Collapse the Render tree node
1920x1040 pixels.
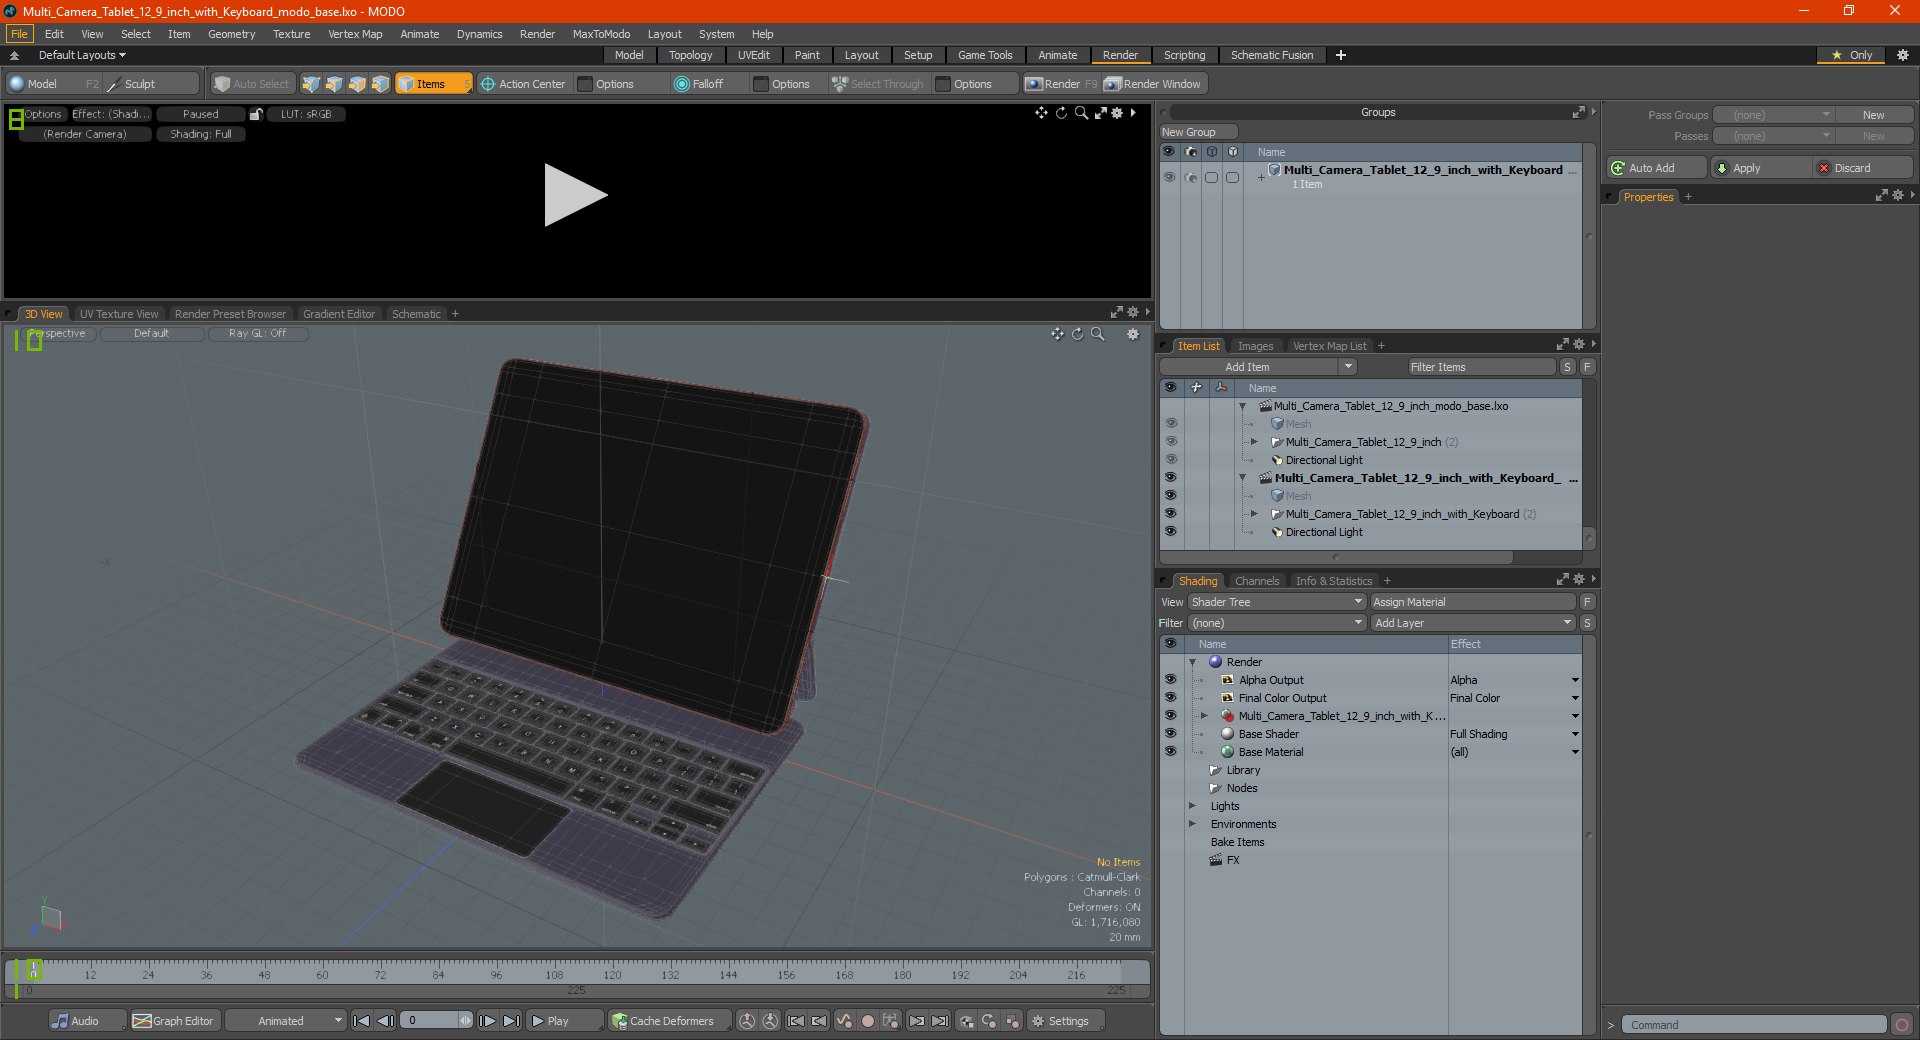(1192, 662)
